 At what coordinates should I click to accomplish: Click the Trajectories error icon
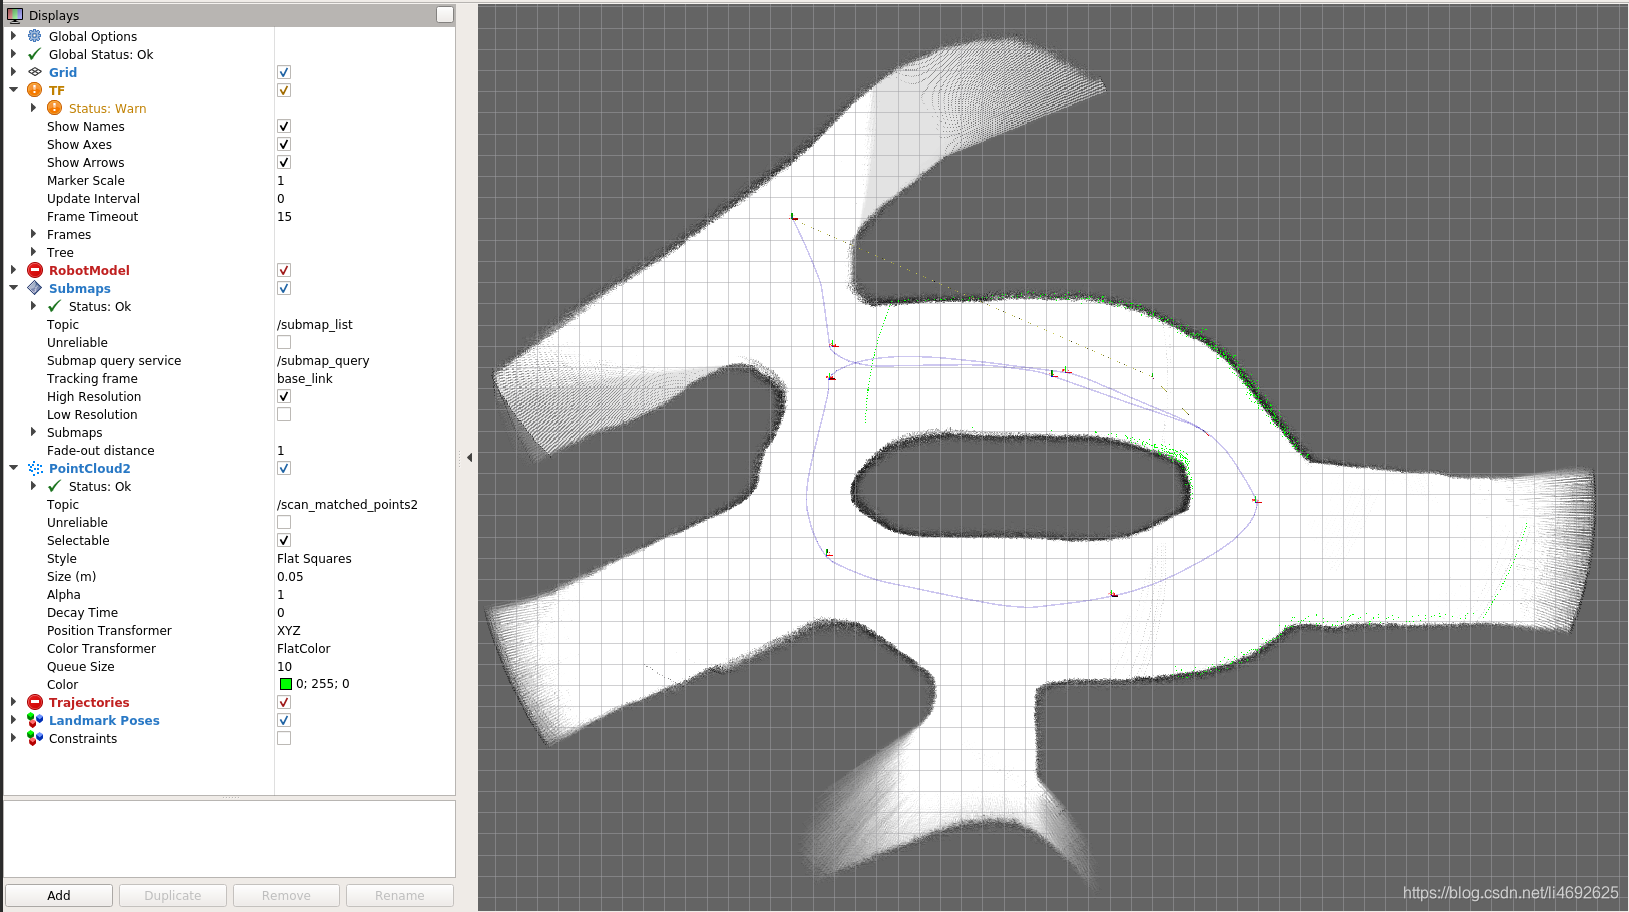coord(35,702)
